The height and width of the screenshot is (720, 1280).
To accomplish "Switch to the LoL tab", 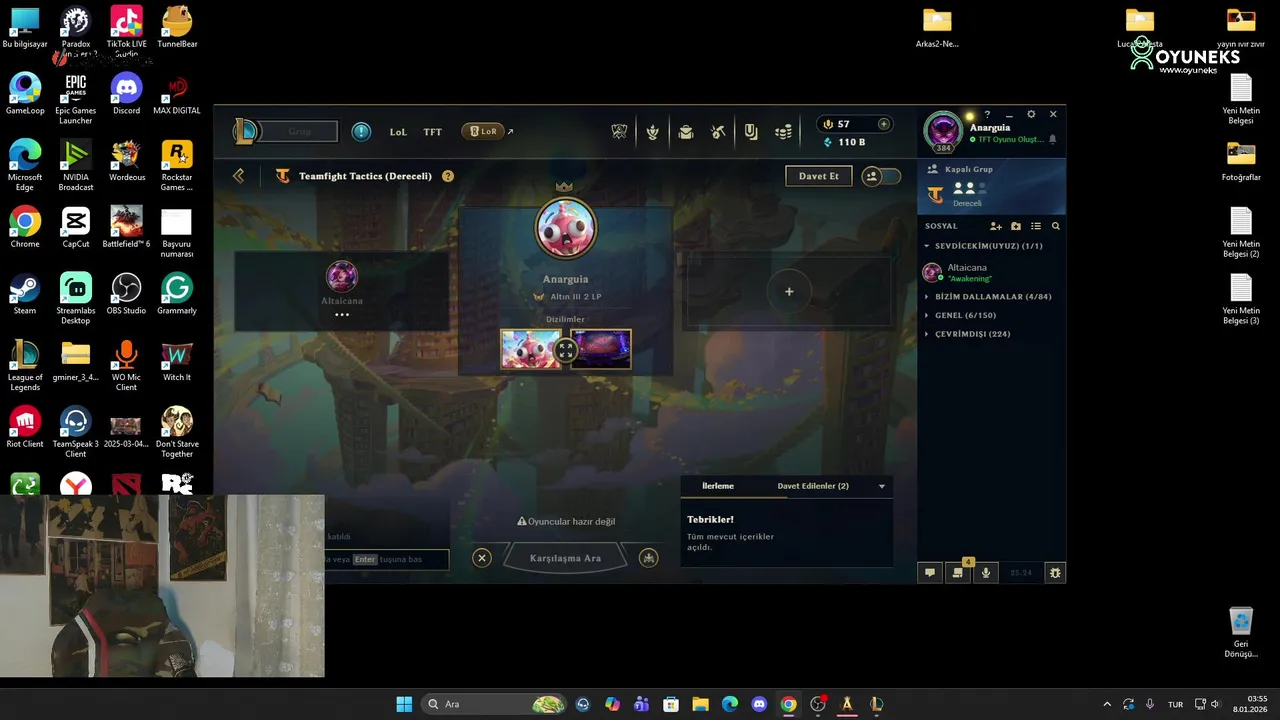I will tap(398, 132).
